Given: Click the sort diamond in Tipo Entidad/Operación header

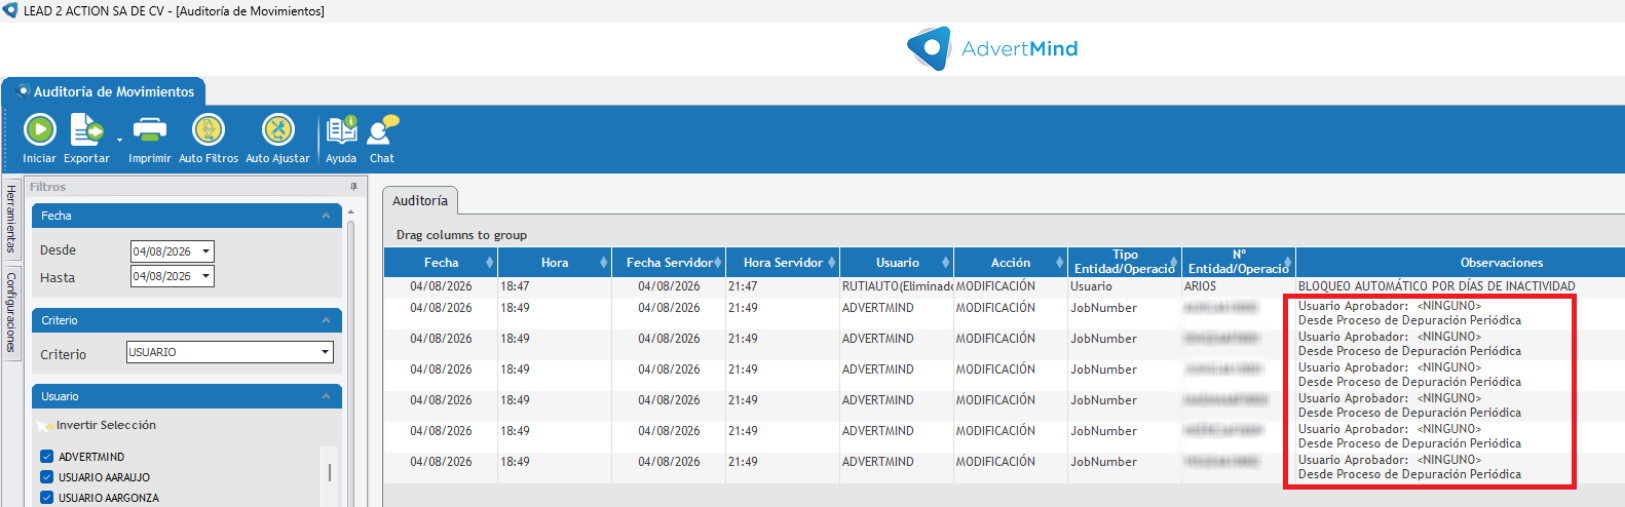Looking at the screenshot, I should (1174, 262).
